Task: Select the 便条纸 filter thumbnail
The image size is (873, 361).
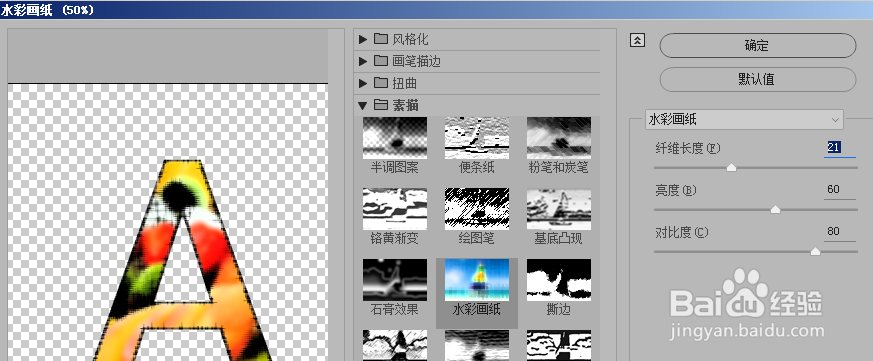Action: [x=477, y=138]
